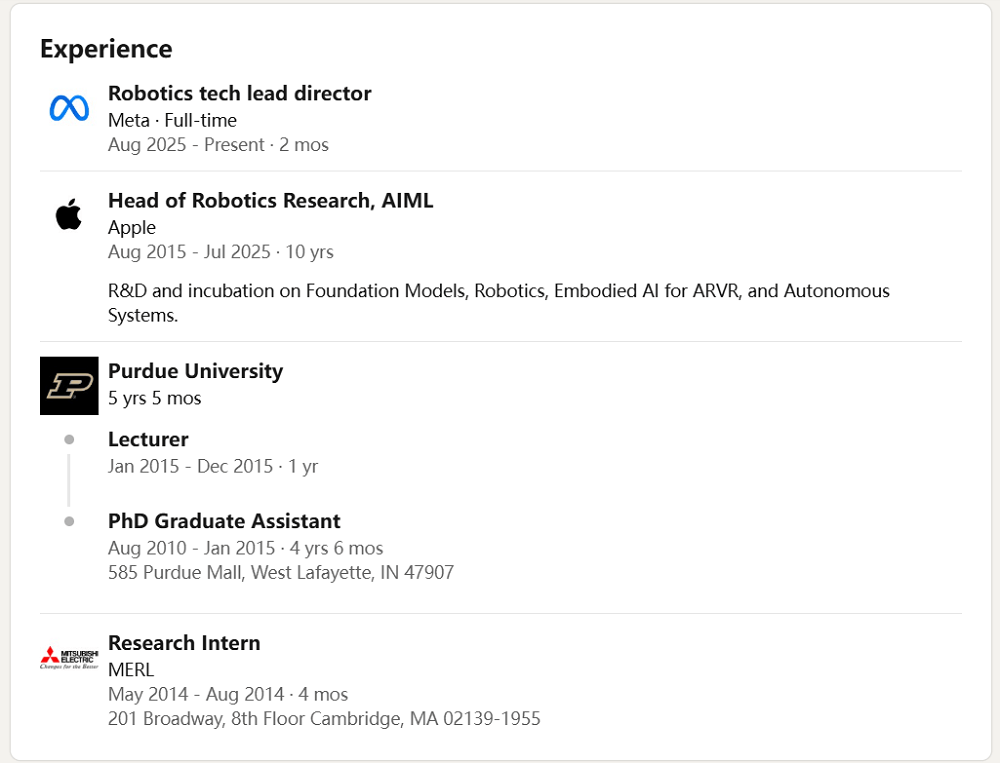Open the Robotics tech lead director title

[239, 93]
